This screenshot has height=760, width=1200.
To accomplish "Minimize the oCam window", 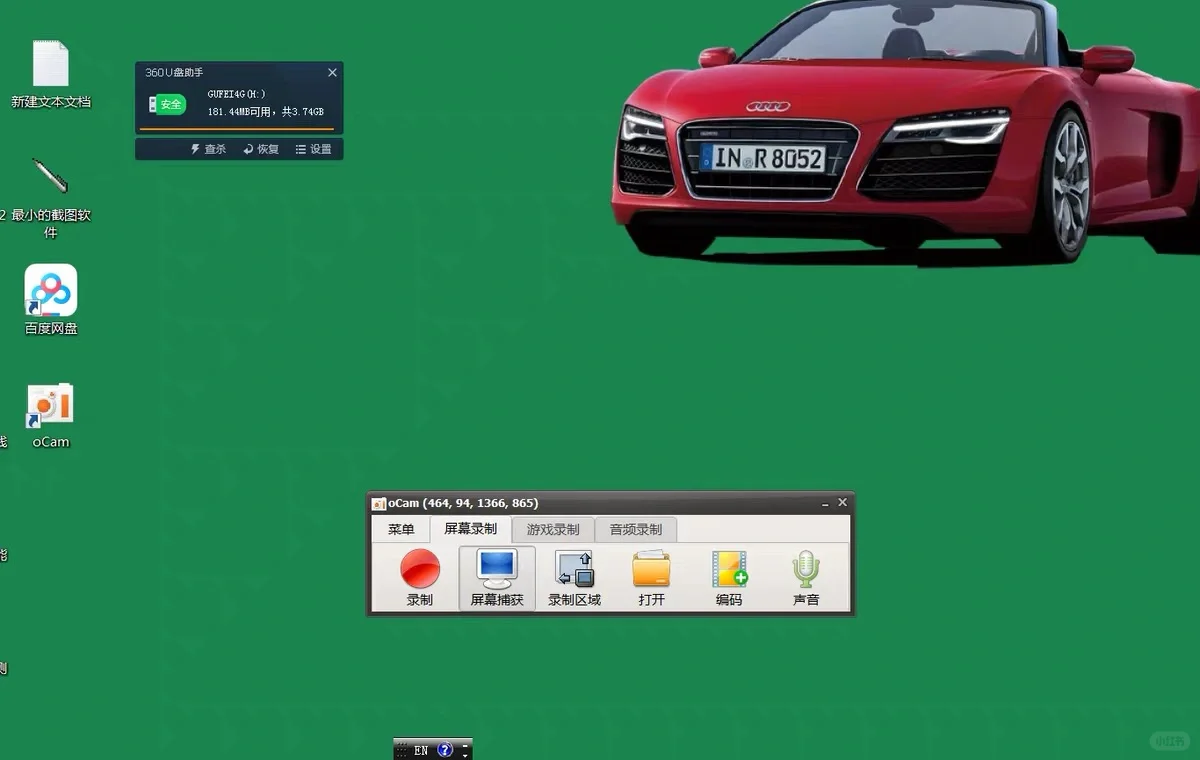I will point(825,503).
